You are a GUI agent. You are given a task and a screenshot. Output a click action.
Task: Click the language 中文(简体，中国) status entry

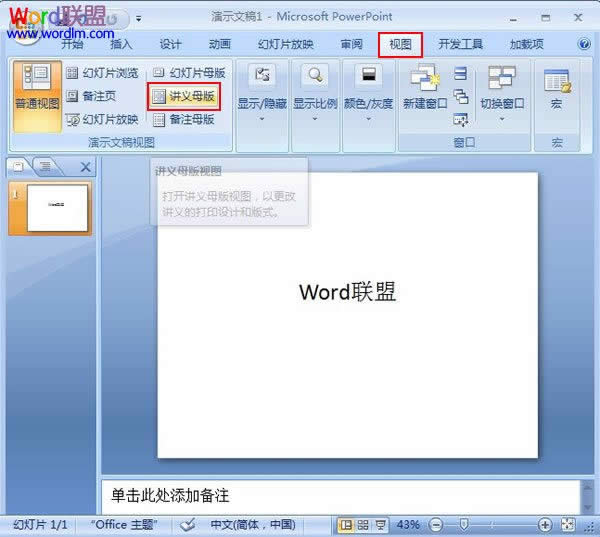[253, 524]
